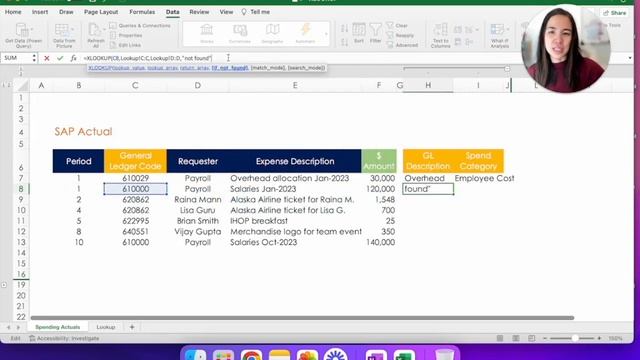Screen dimensions: 640x360
Task: Select the Spending Actuals sheet tab
Action: coord(58,327)
